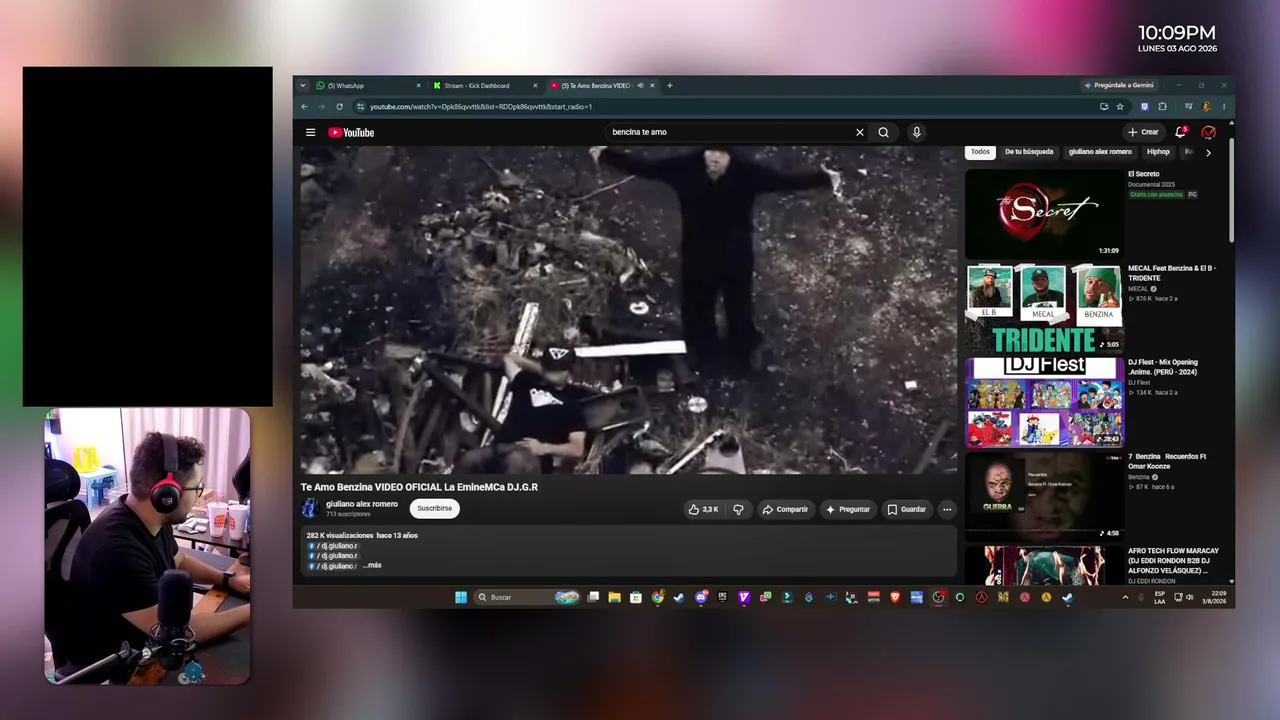Viewport: 1280px width, 720px height.
Task: Reload the page in the browser
Action: tap(339, 107)
